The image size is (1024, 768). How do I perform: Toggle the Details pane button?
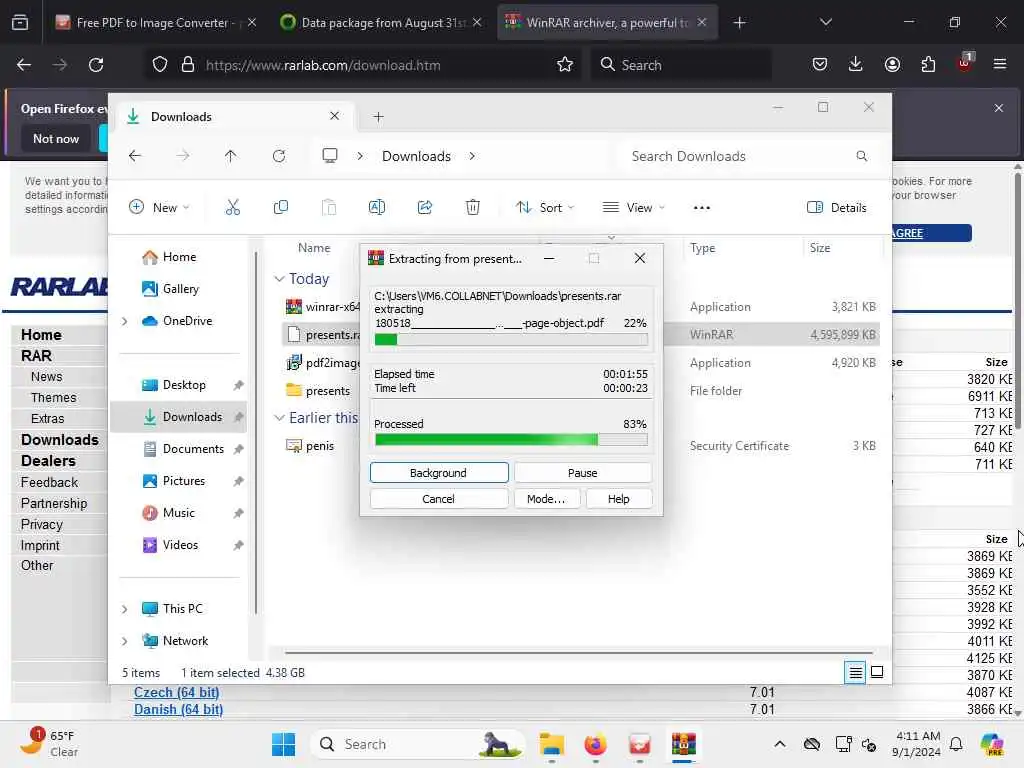[x=837, y=208]
